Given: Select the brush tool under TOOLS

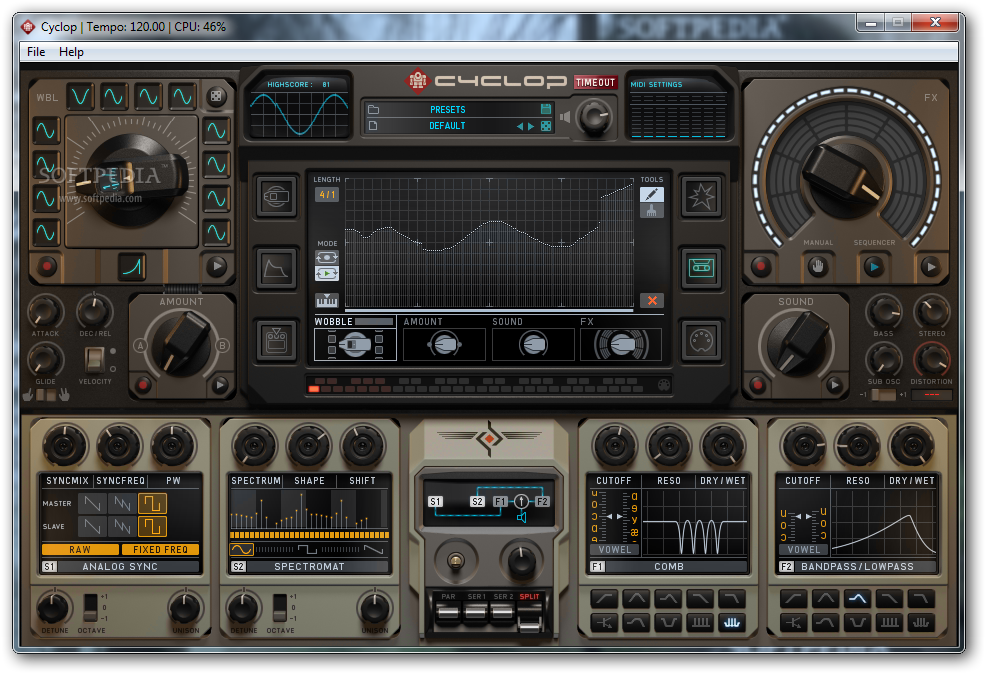Looking at the screenshot, I should [651, 211].
